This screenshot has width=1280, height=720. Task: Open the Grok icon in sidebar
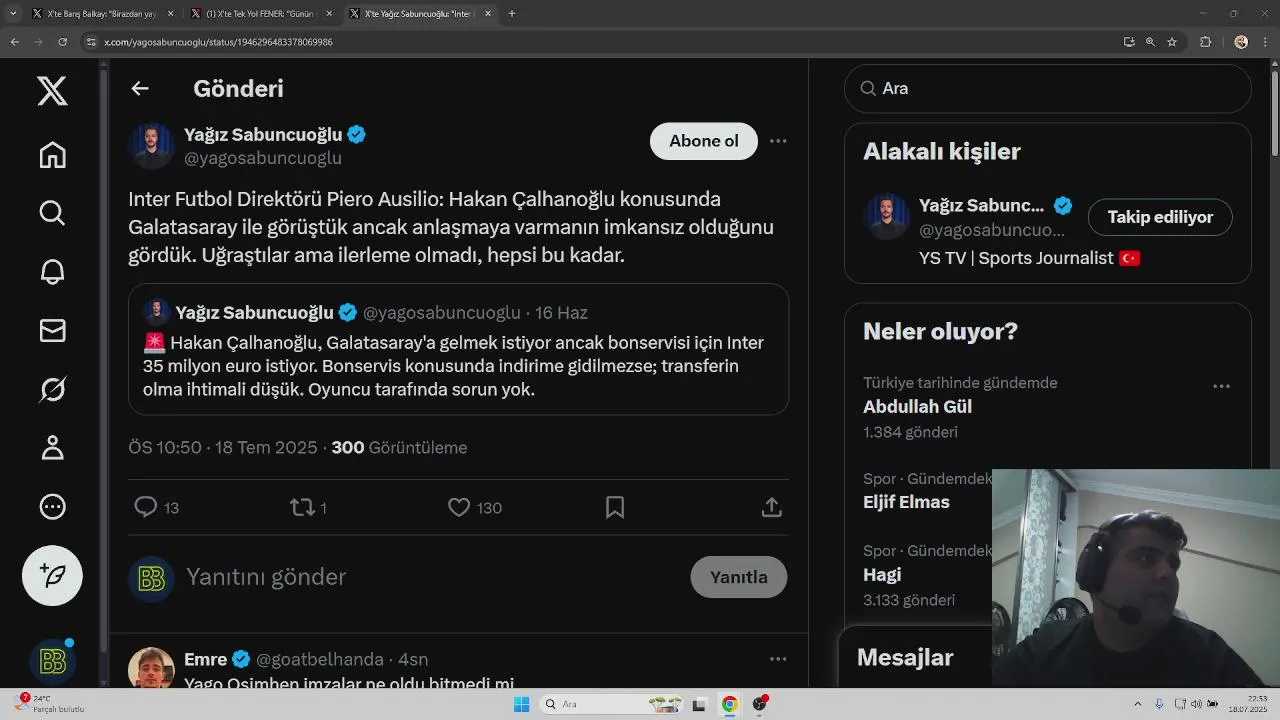52,389
